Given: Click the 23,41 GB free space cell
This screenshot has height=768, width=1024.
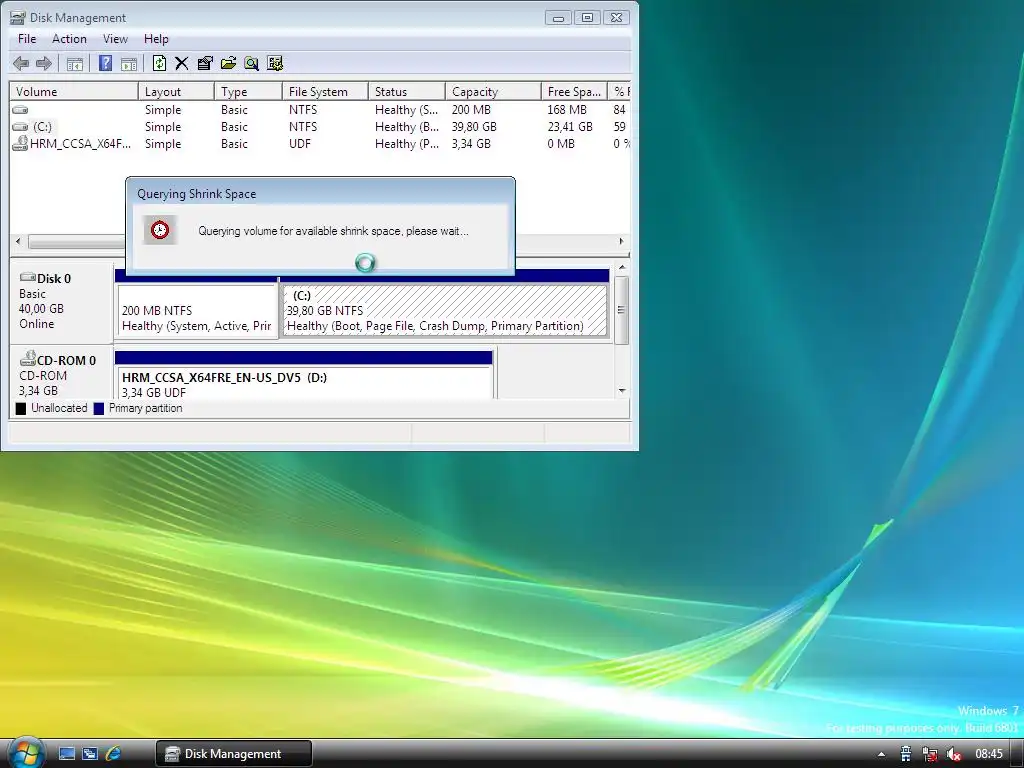Looking at the screenshot, I should (x=570, y=127).
